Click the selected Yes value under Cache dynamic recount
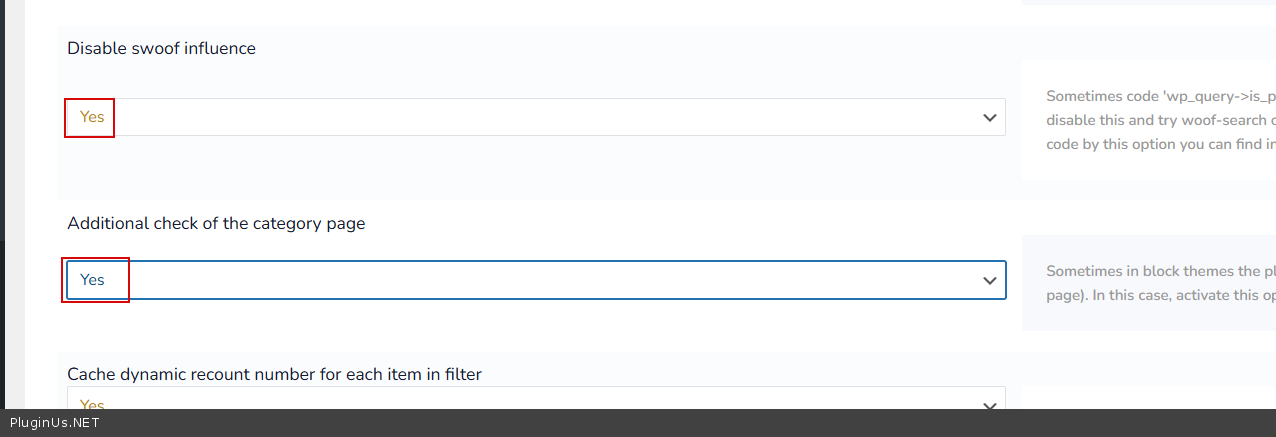This screenshot has width=1276, height=437. tap(92, 402)
